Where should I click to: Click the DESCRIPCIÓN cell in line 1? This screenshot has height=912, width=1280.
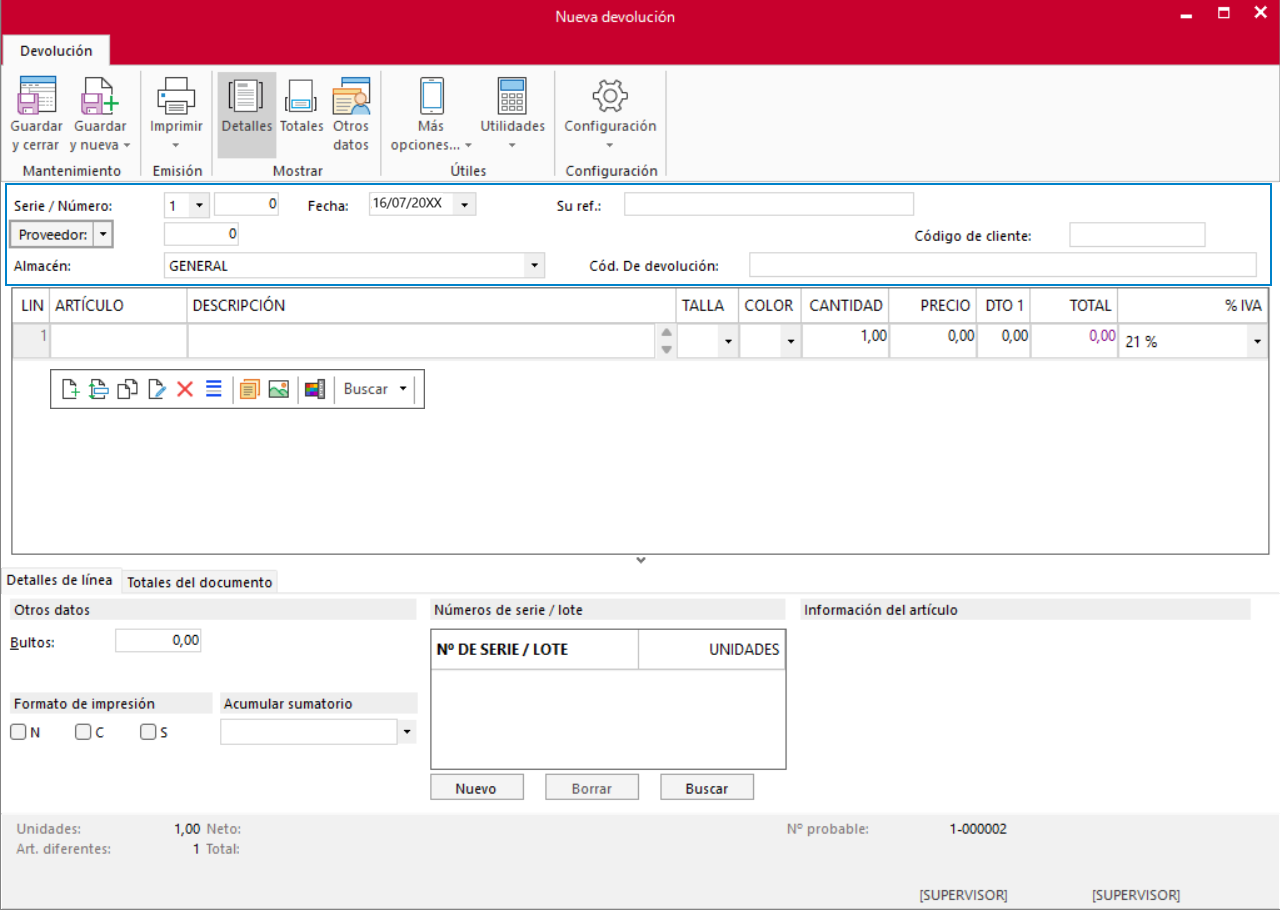(x=423, y=341)
